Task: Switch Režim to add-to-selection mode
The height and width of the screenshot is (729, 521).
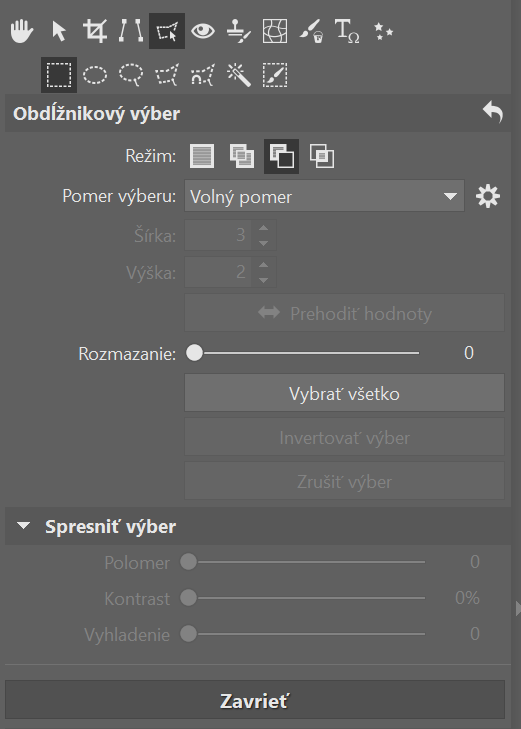Action: click(242, 156)
